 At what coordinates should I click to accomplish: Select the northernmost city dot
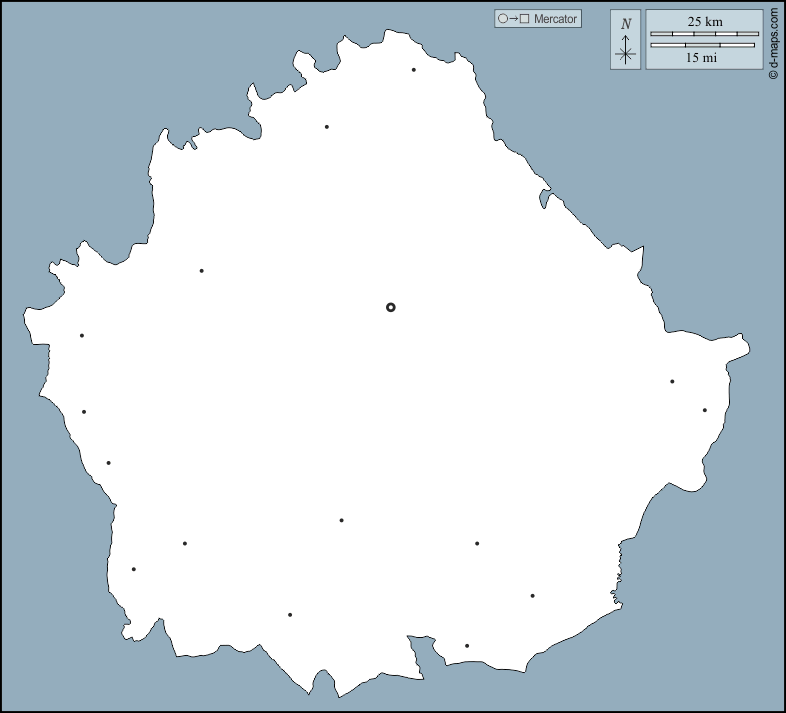414,70
